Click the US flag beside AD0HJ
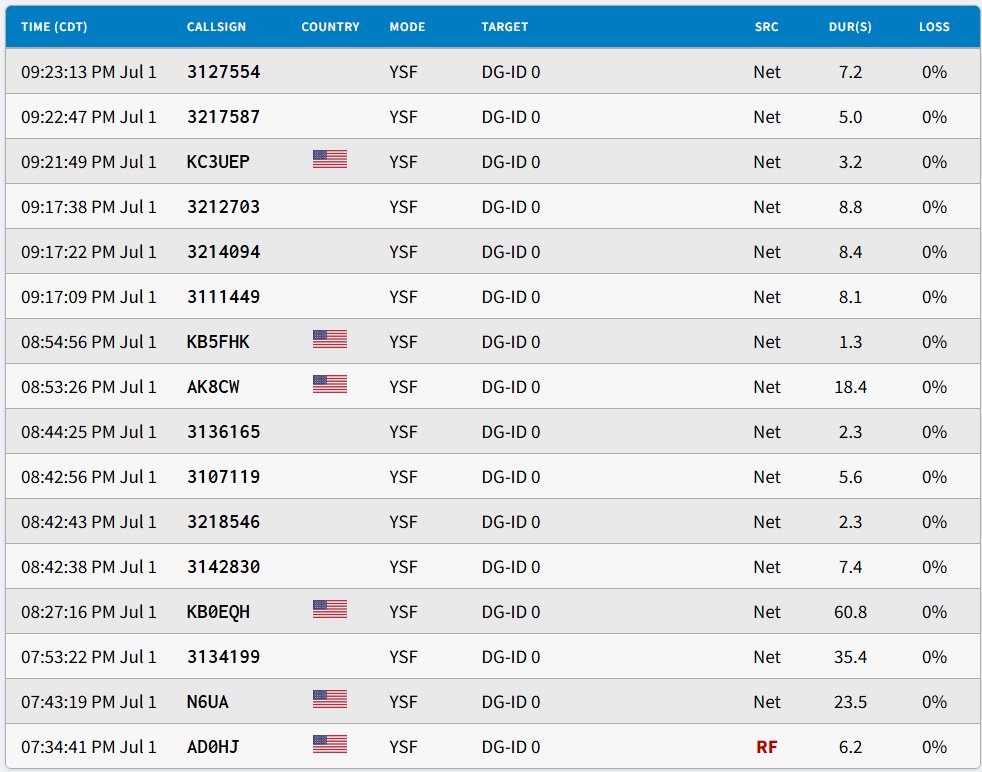Screen dimensions: 982x772 click(330, 744)
